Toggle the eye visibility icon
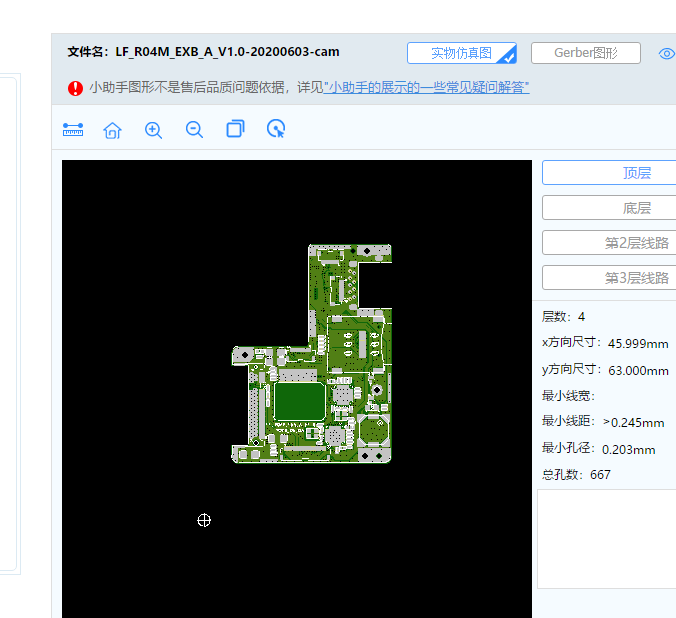Screen dimensions: 676x618 click(667, 53)
